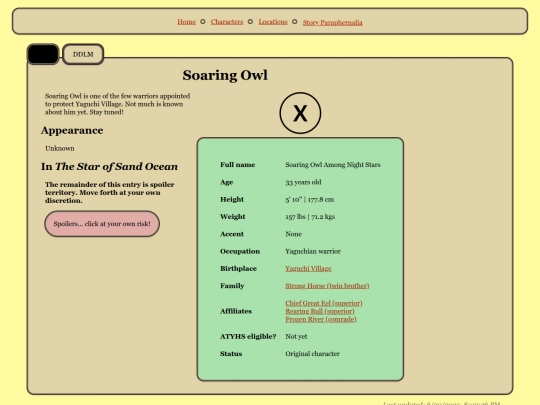
Task: Click the 'Yaguchian warrior' occupation value
Action: [313, 251]
